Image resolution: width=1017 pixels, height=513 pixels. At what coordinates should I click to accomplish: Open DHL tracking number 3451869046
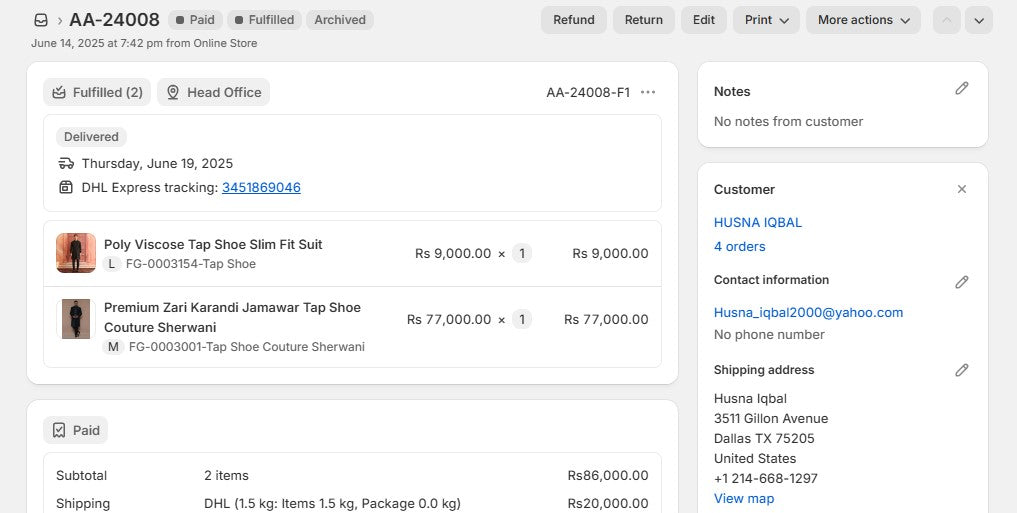pos(261,187)
